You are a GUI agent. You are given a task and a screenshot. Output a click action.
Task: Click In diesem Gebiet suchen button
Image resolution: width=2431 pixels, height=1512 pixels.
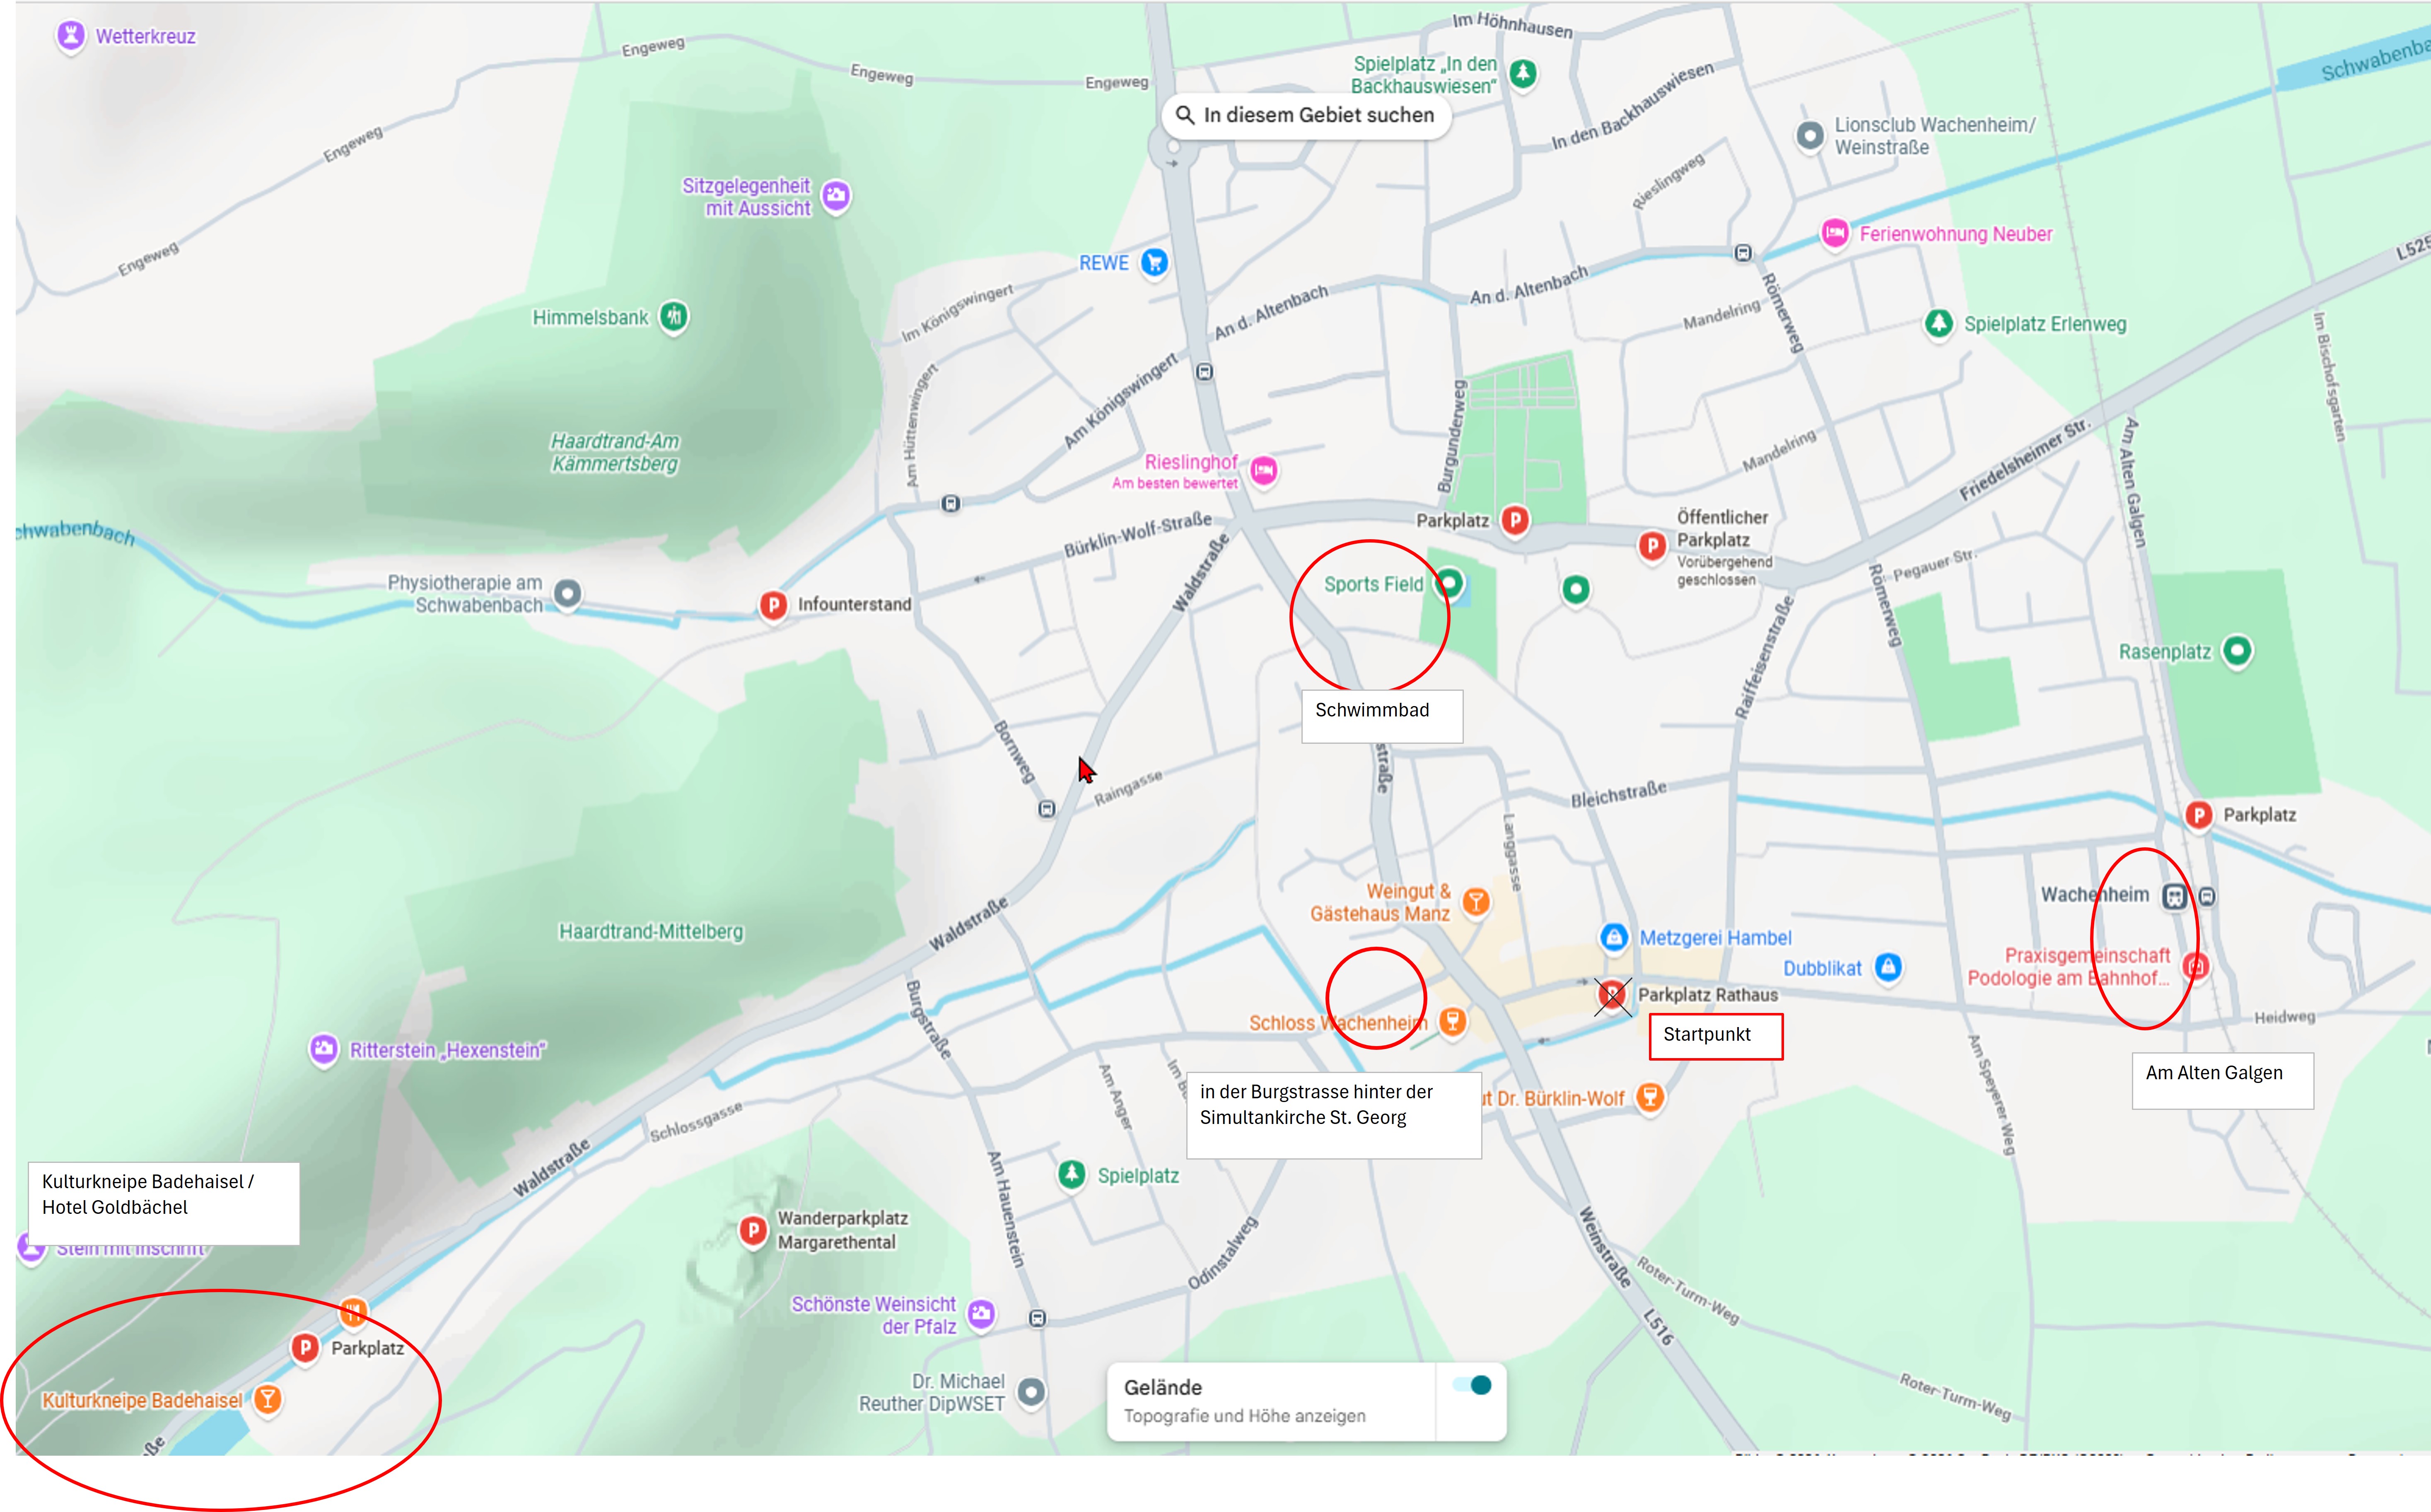1306,116
